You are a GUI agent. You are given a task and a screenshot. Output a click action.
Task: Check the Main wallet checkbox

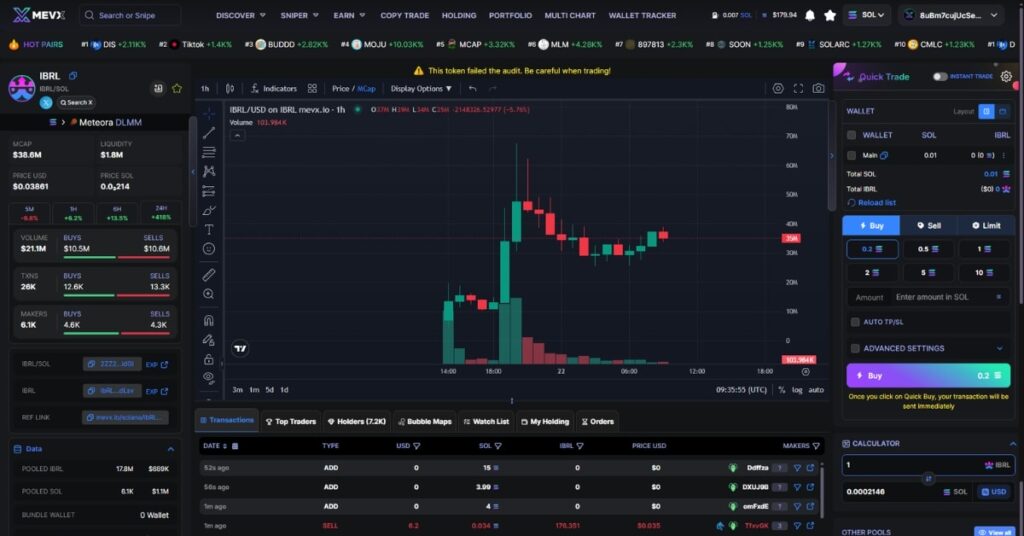point(852,155)
